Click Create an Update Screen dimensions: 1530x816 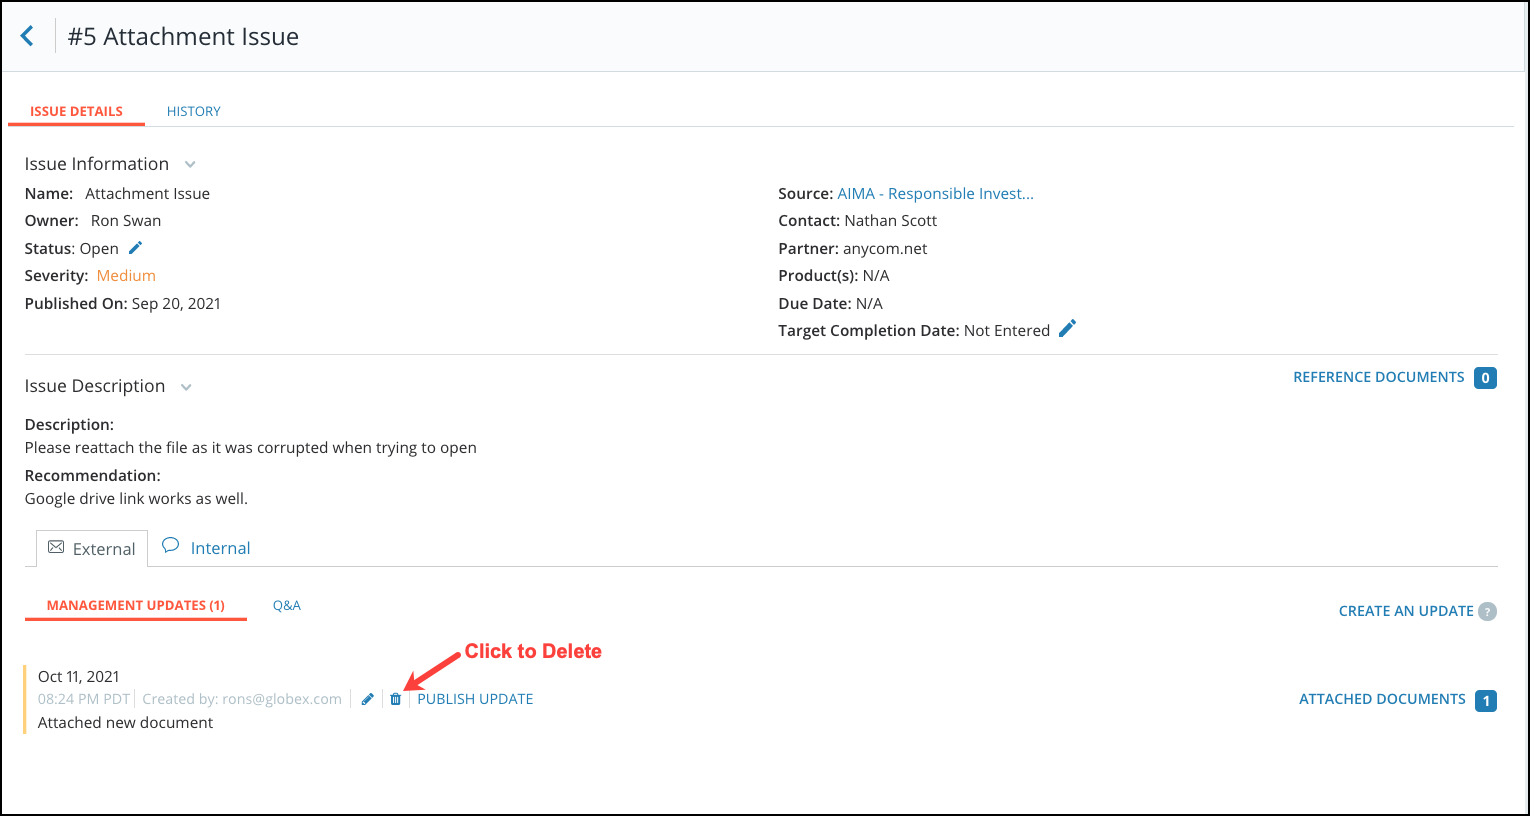1406,611
